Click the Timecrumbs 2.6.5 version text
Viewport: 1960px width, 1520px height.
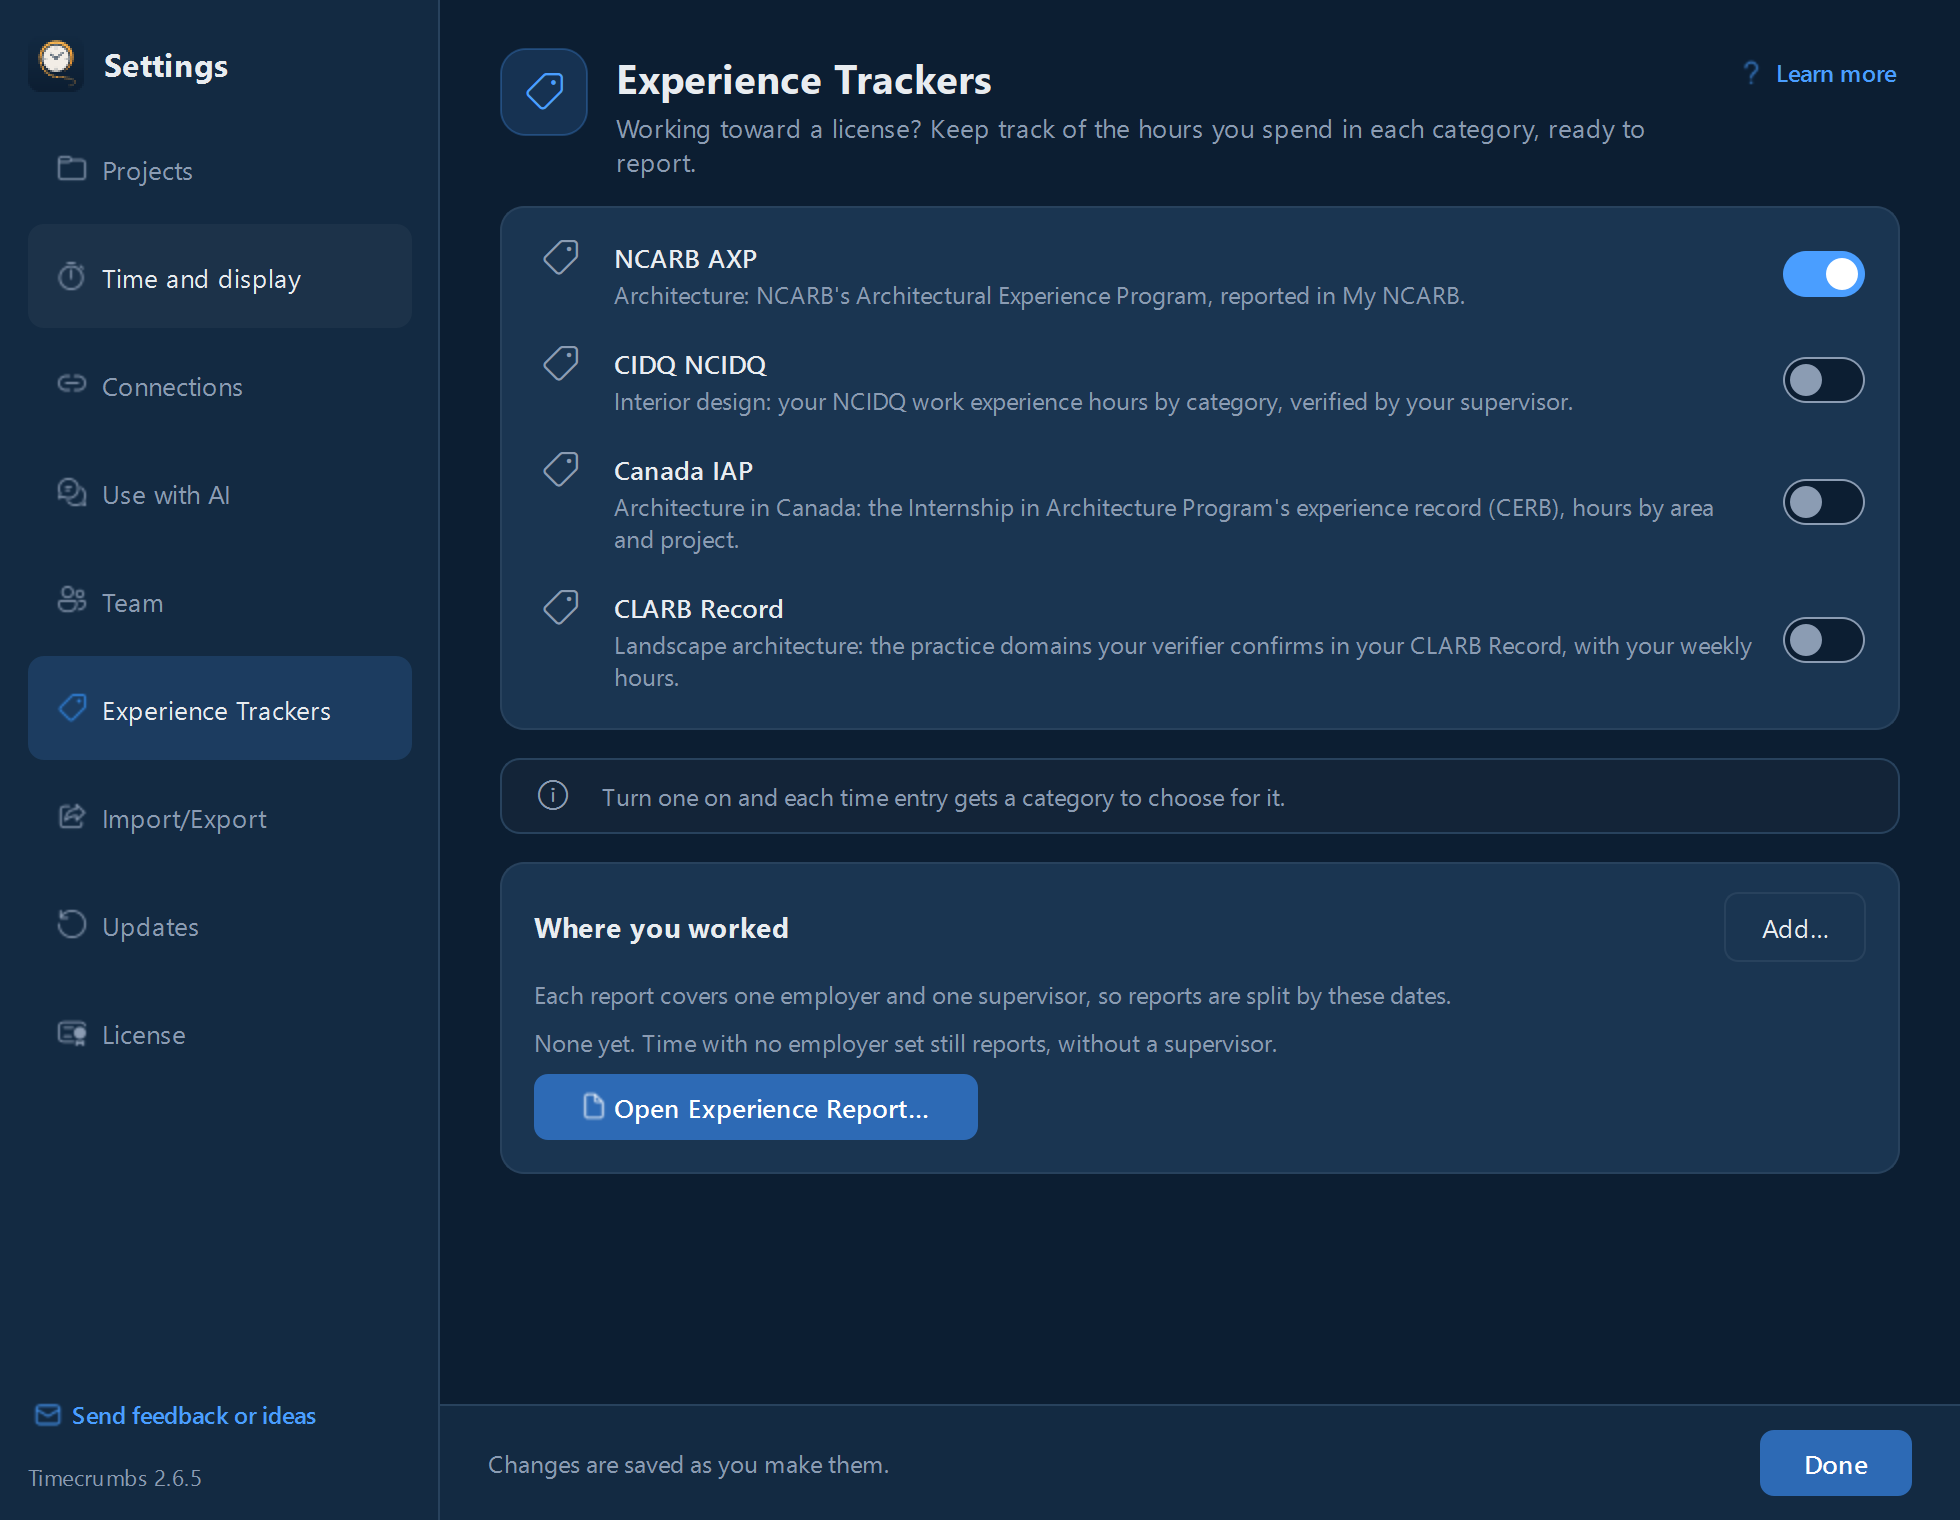[114, 1478]
